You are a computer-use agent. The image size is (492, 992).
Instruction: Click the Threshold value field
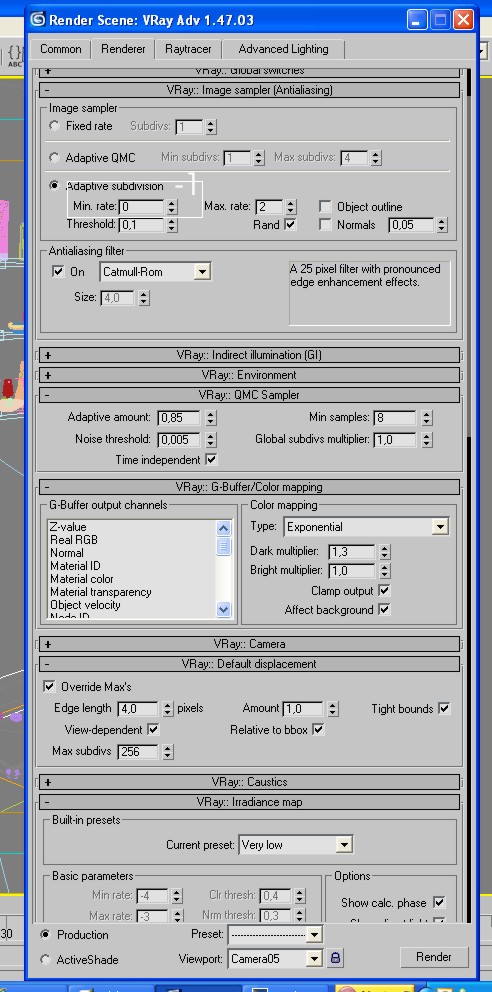(142, 225)
